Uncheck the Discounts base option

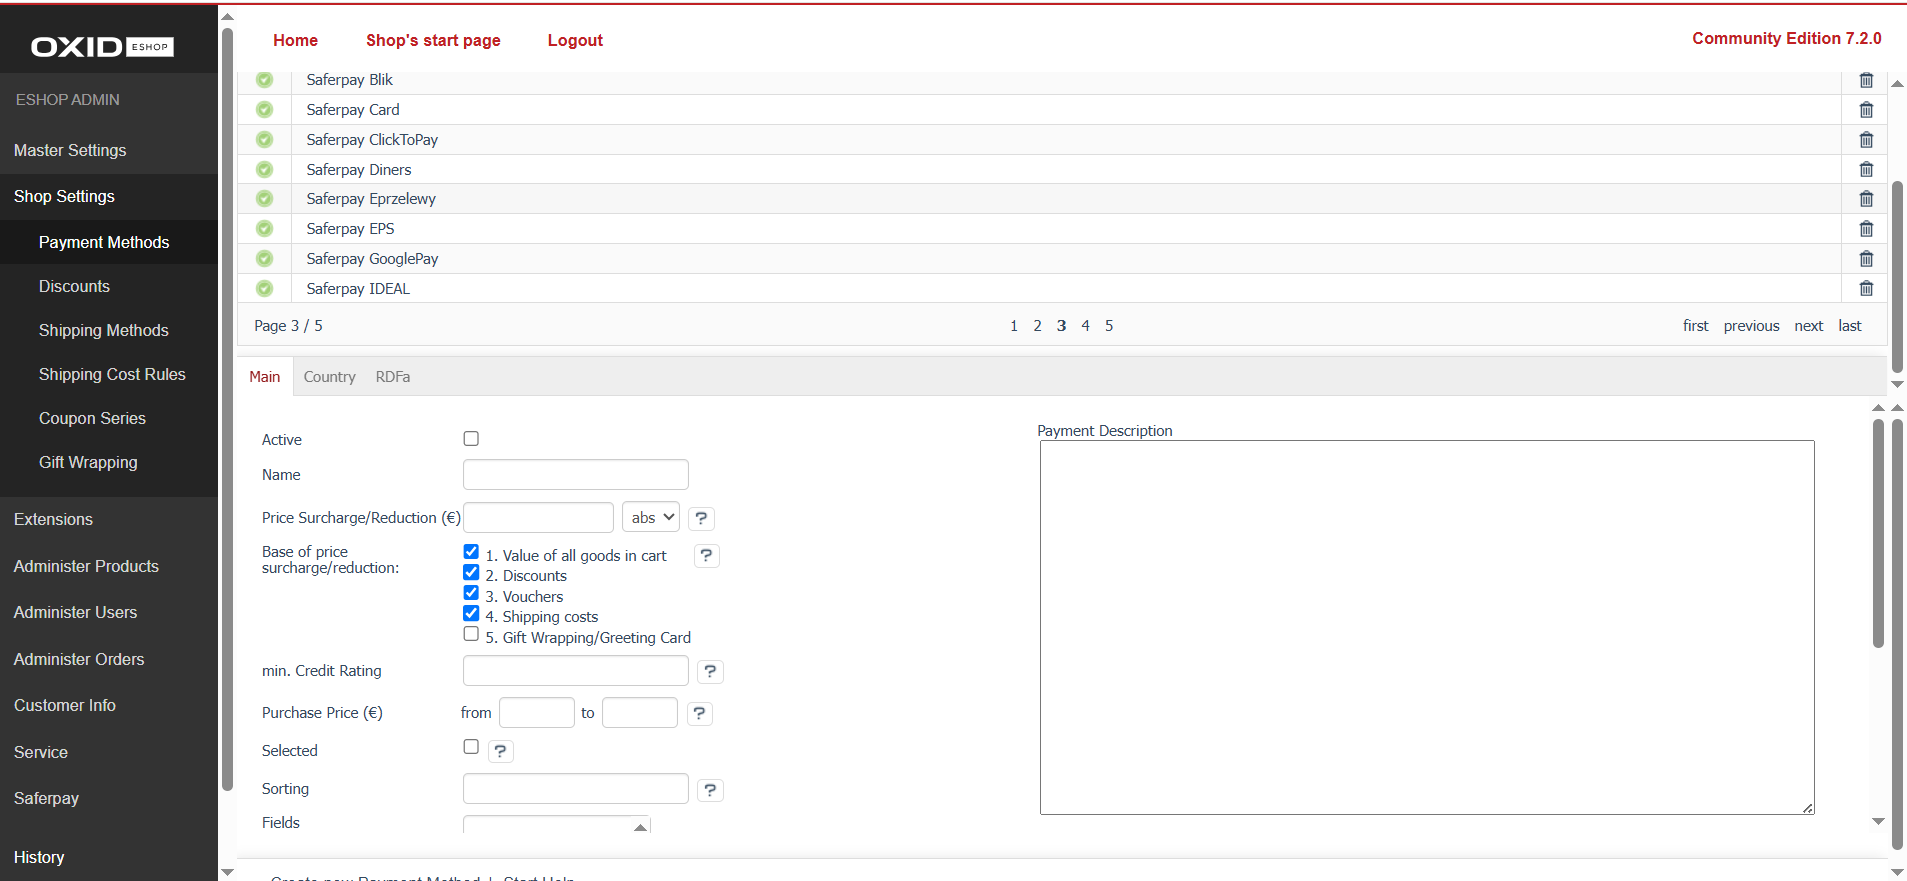[x=471, y=573]
